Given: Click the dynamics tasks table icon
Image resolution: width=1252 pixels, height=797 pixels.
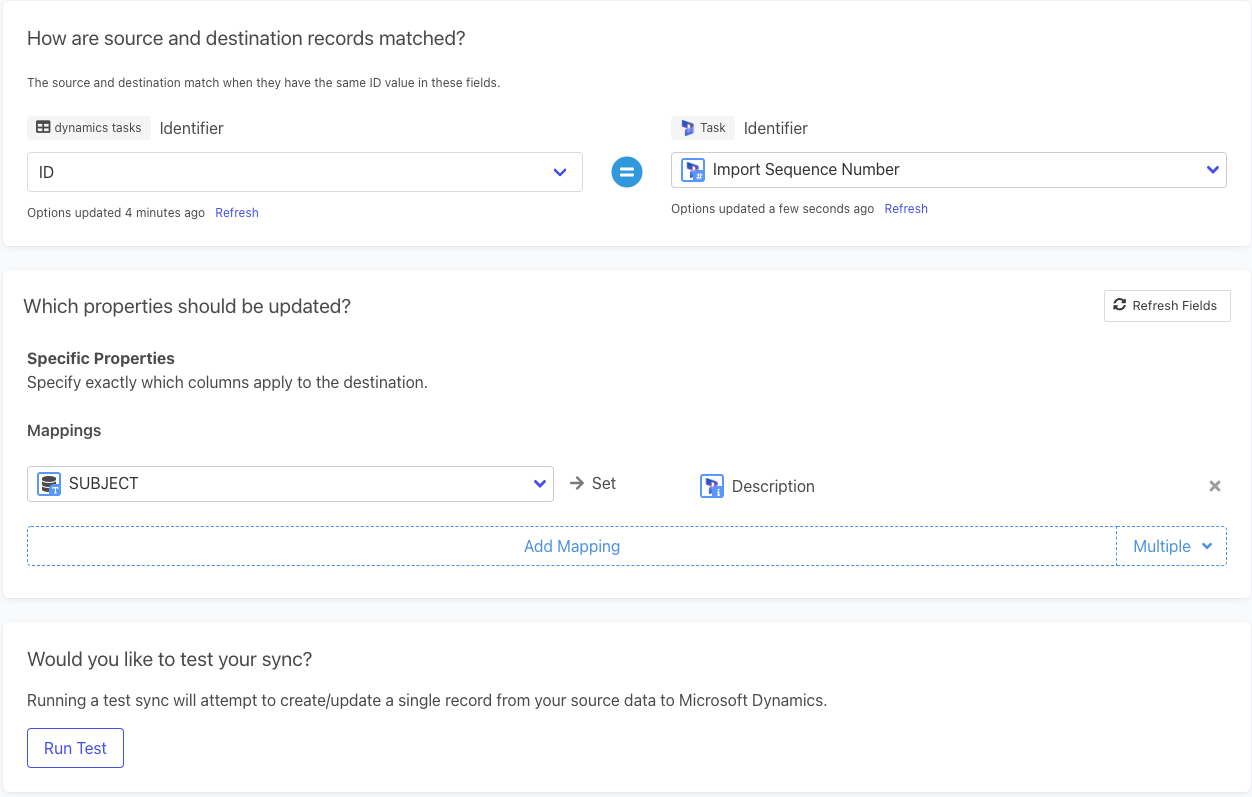Looking at the screenshot, I should pos(43,128).
